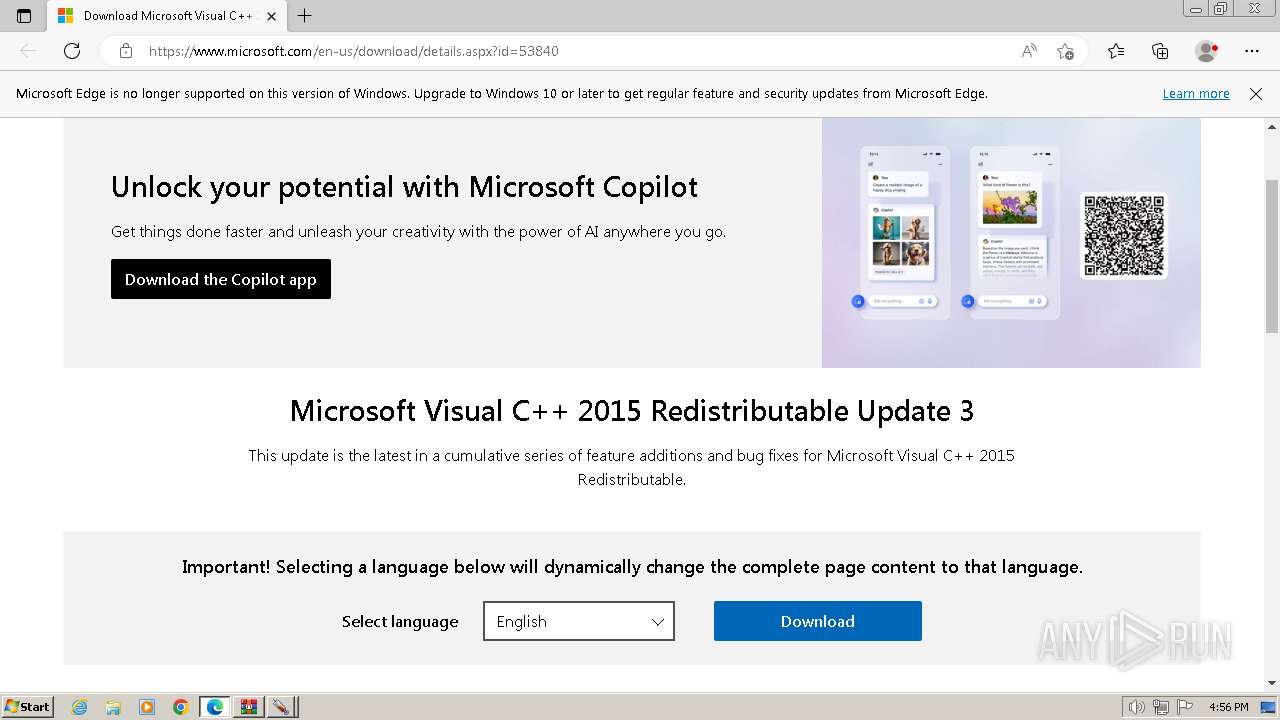Follow the Learn more link
This screenshot has width=1280, height=720.
click(1195, 94)
